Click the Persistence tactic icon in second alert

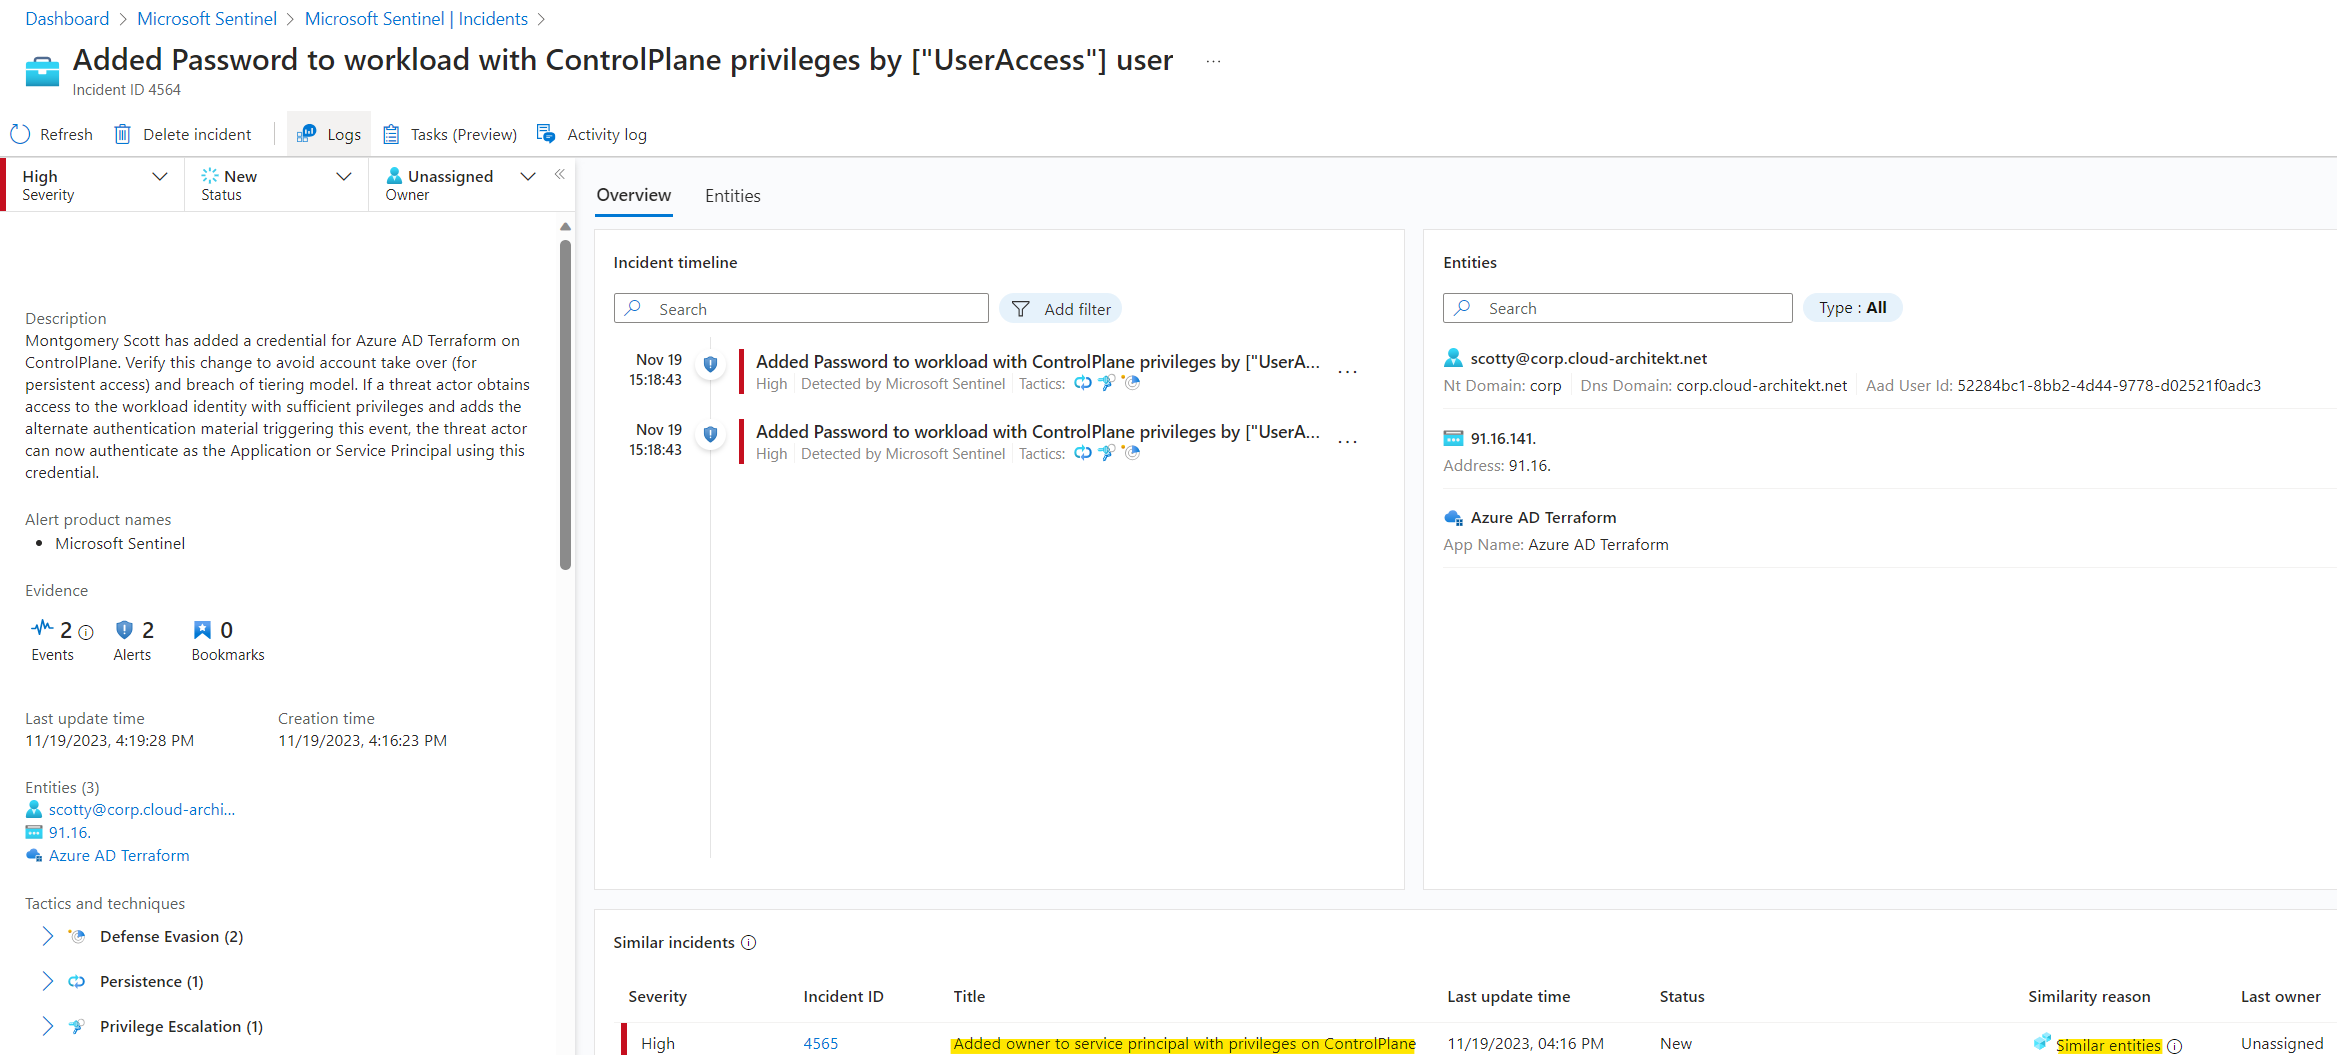pos(1083,453)
